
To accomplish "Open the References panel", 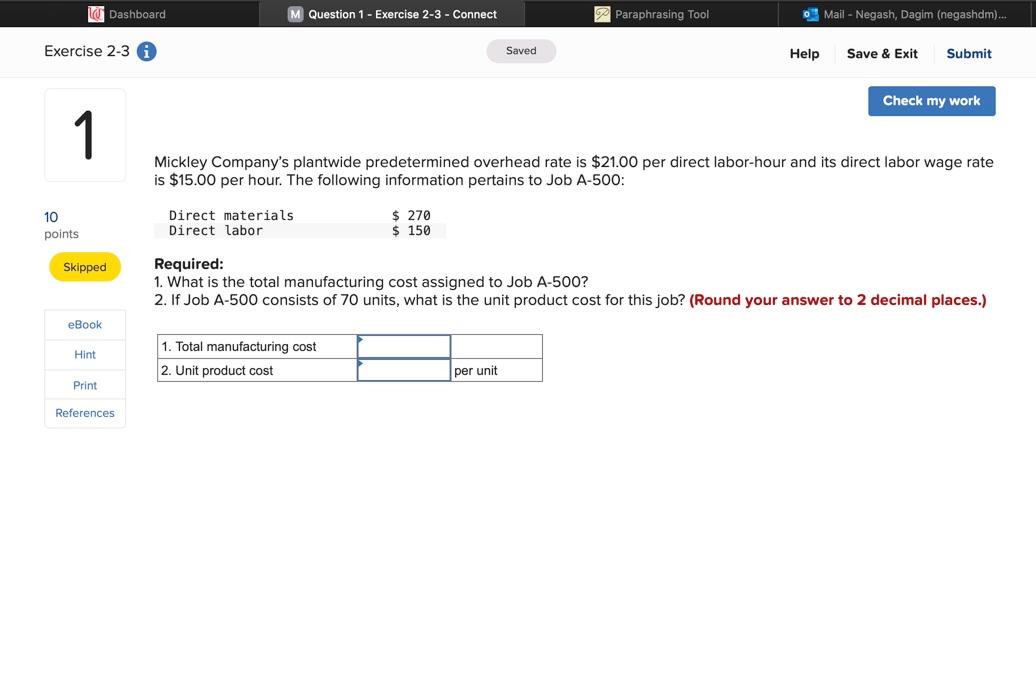I will [84, 412].
